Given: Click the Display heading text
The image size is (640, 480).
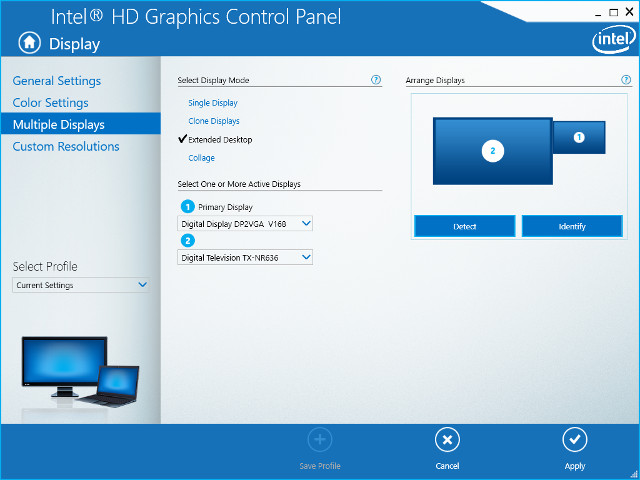Looking at the screenshot, I should [x=74, y=44].
